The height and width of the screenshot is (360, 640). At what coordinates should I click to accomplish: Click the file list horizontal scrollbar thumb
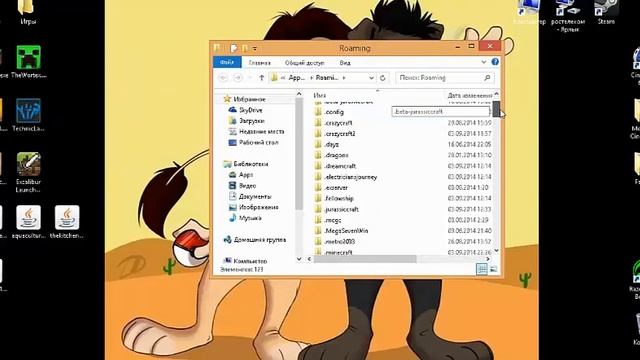[365, 259]
